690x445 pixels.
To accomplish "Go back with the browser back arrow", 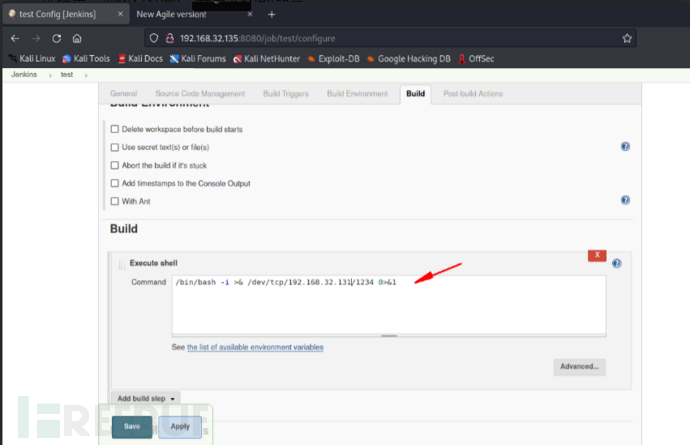I will click(x=15, y=39).
